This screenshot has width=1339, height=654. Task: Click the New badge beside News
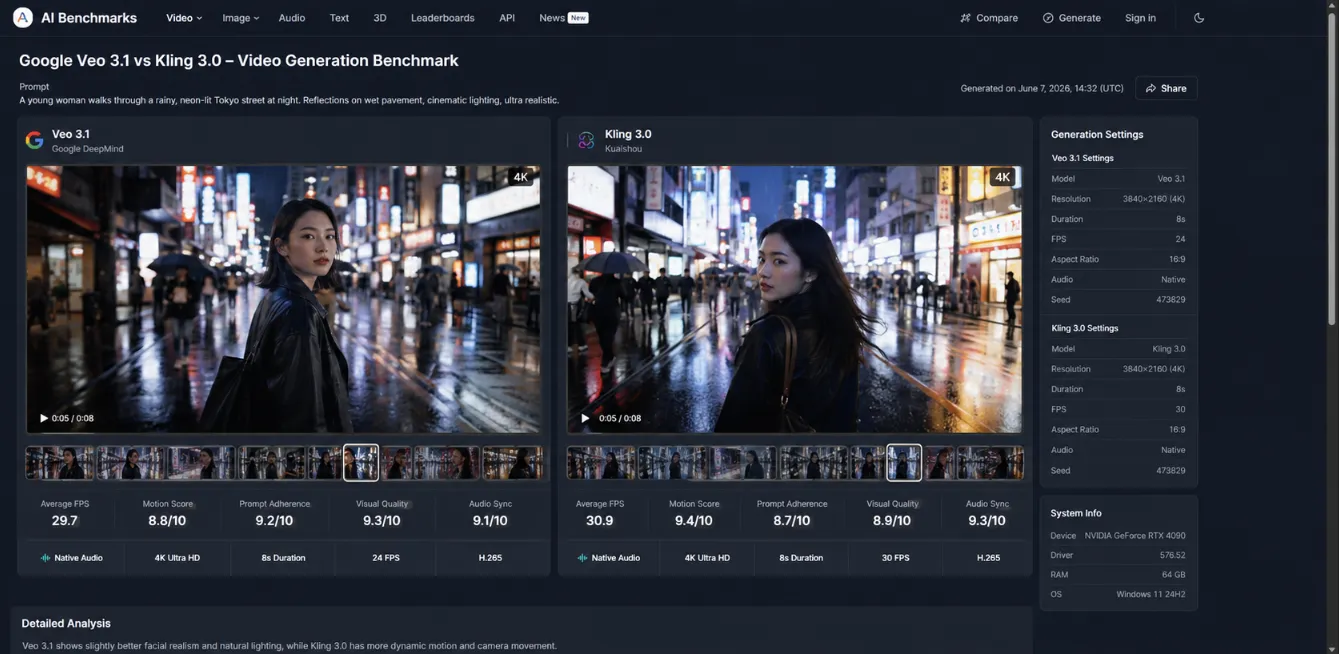click(x=578, y=18)
